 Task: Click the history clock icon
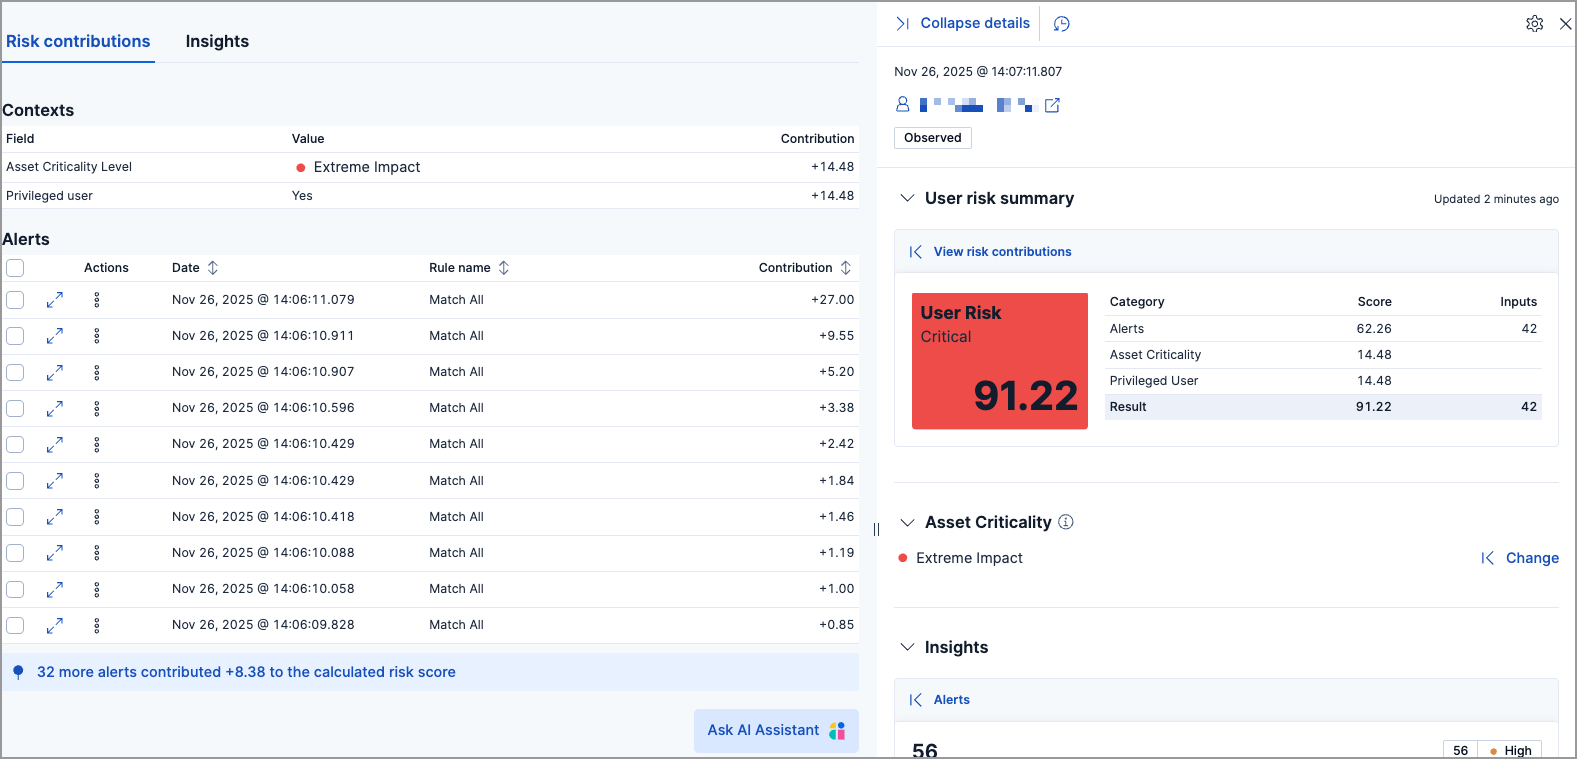pos(1062,24)
